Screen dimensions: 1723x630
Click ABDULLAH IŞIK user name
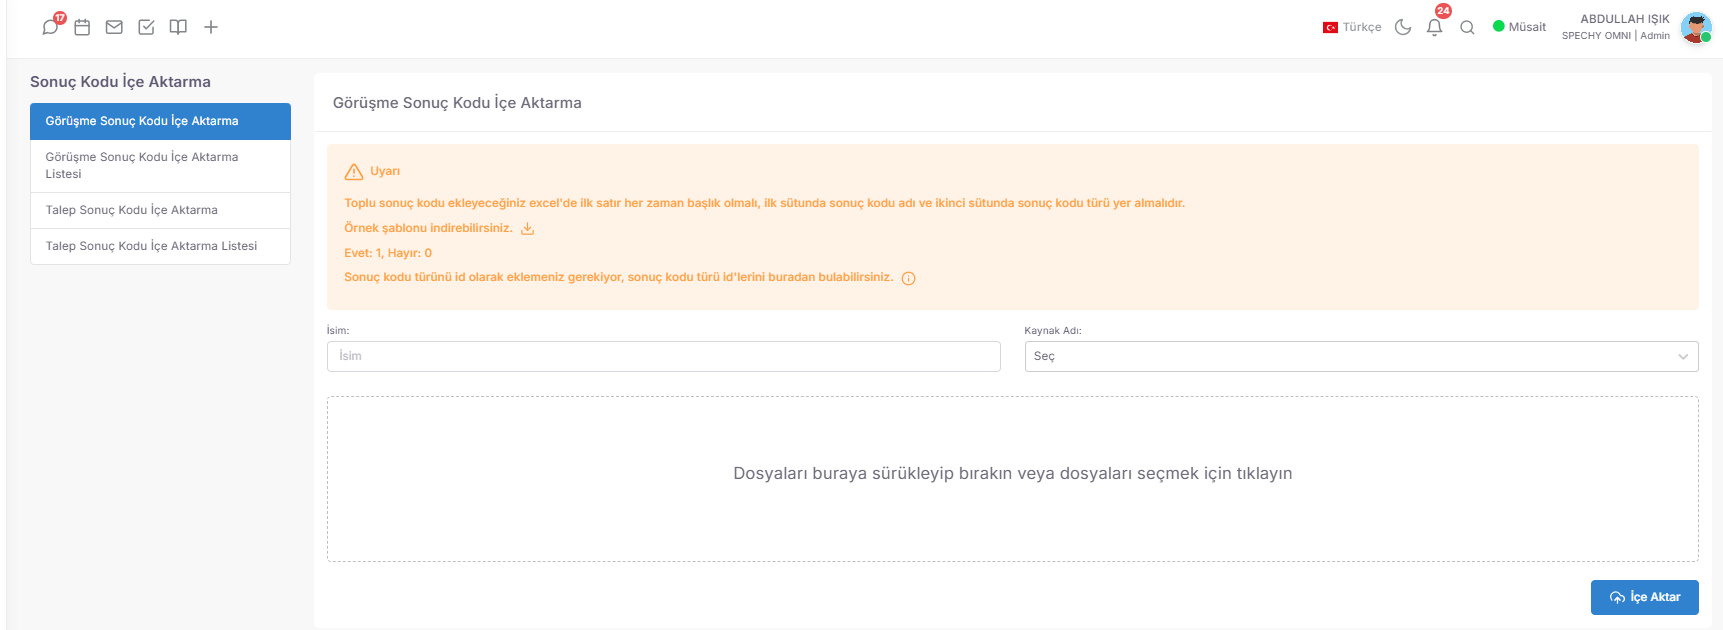pyautogui.click(x=1625, y=19)
